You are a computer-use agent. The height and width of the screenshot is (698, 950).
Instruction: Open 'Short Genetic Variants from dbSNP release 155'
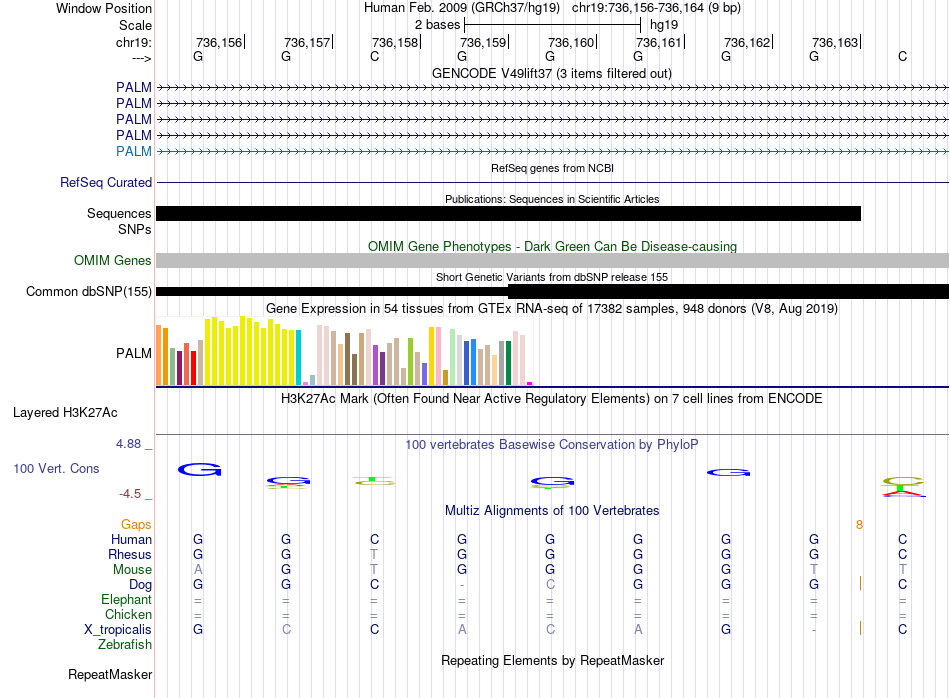tap(552, 277)
